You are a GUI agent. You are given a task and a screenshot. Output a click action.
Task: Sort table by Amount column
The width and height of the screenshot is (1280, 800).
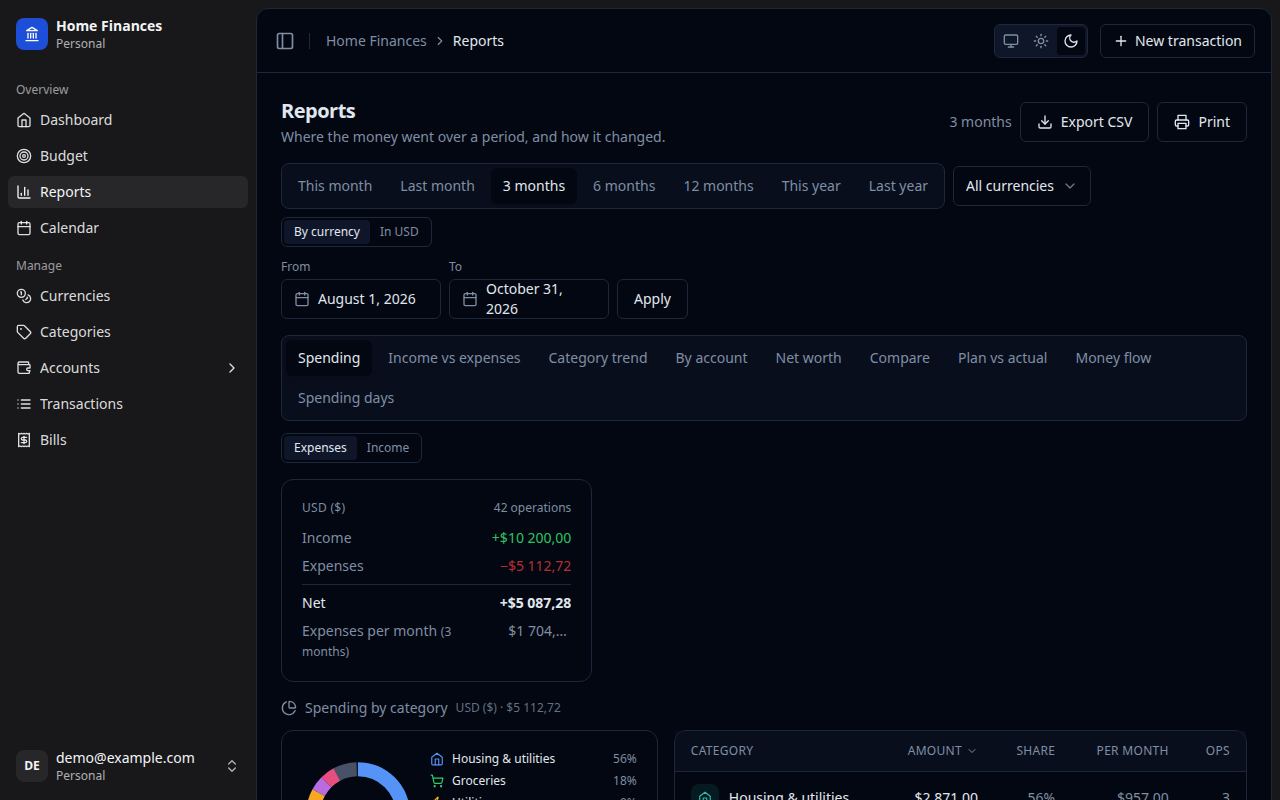[x=941, y=750]
